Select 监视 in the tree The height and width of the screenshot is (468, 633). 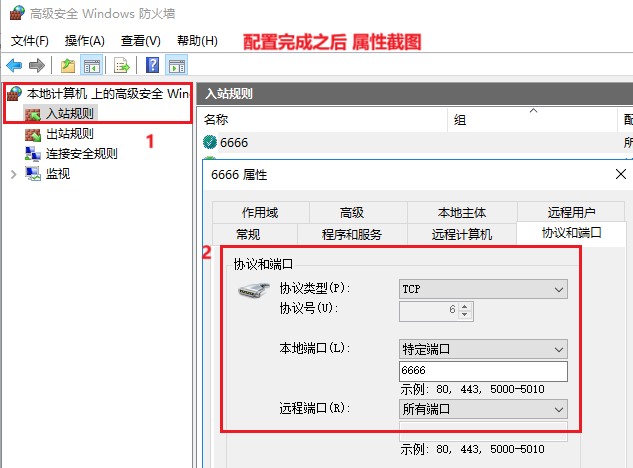click(x=58, y=174)
